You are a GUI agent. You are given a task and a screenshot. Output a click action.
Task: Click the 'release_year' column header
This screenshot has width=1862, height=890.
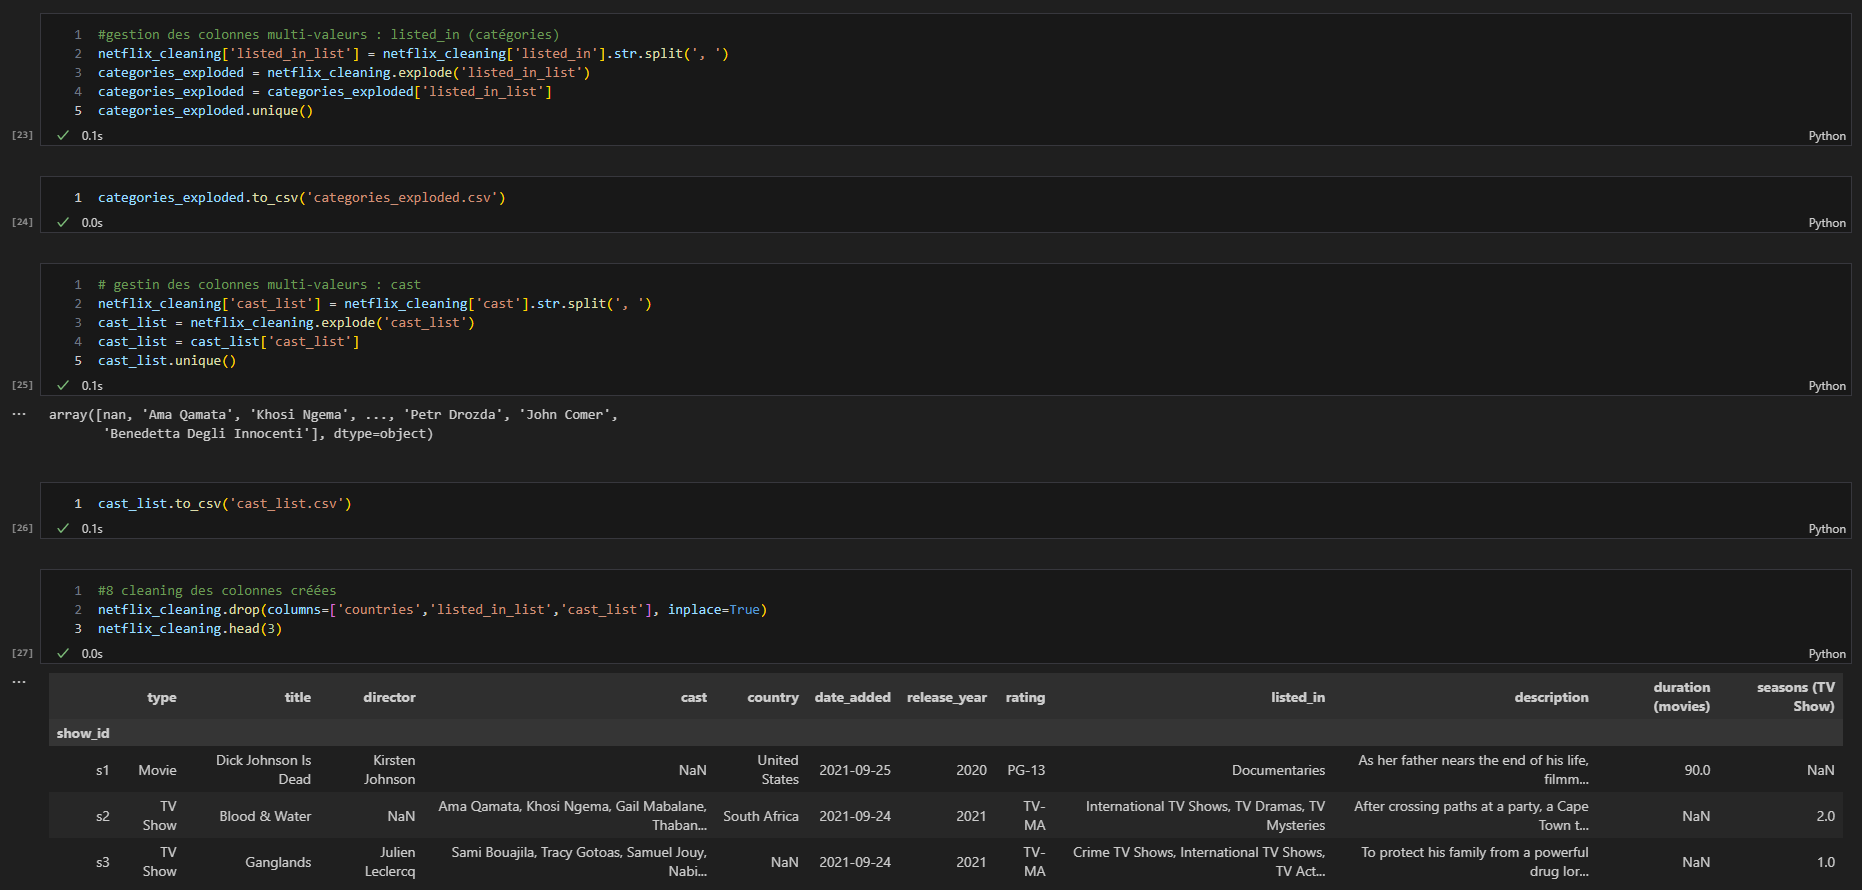pos(946,698)
